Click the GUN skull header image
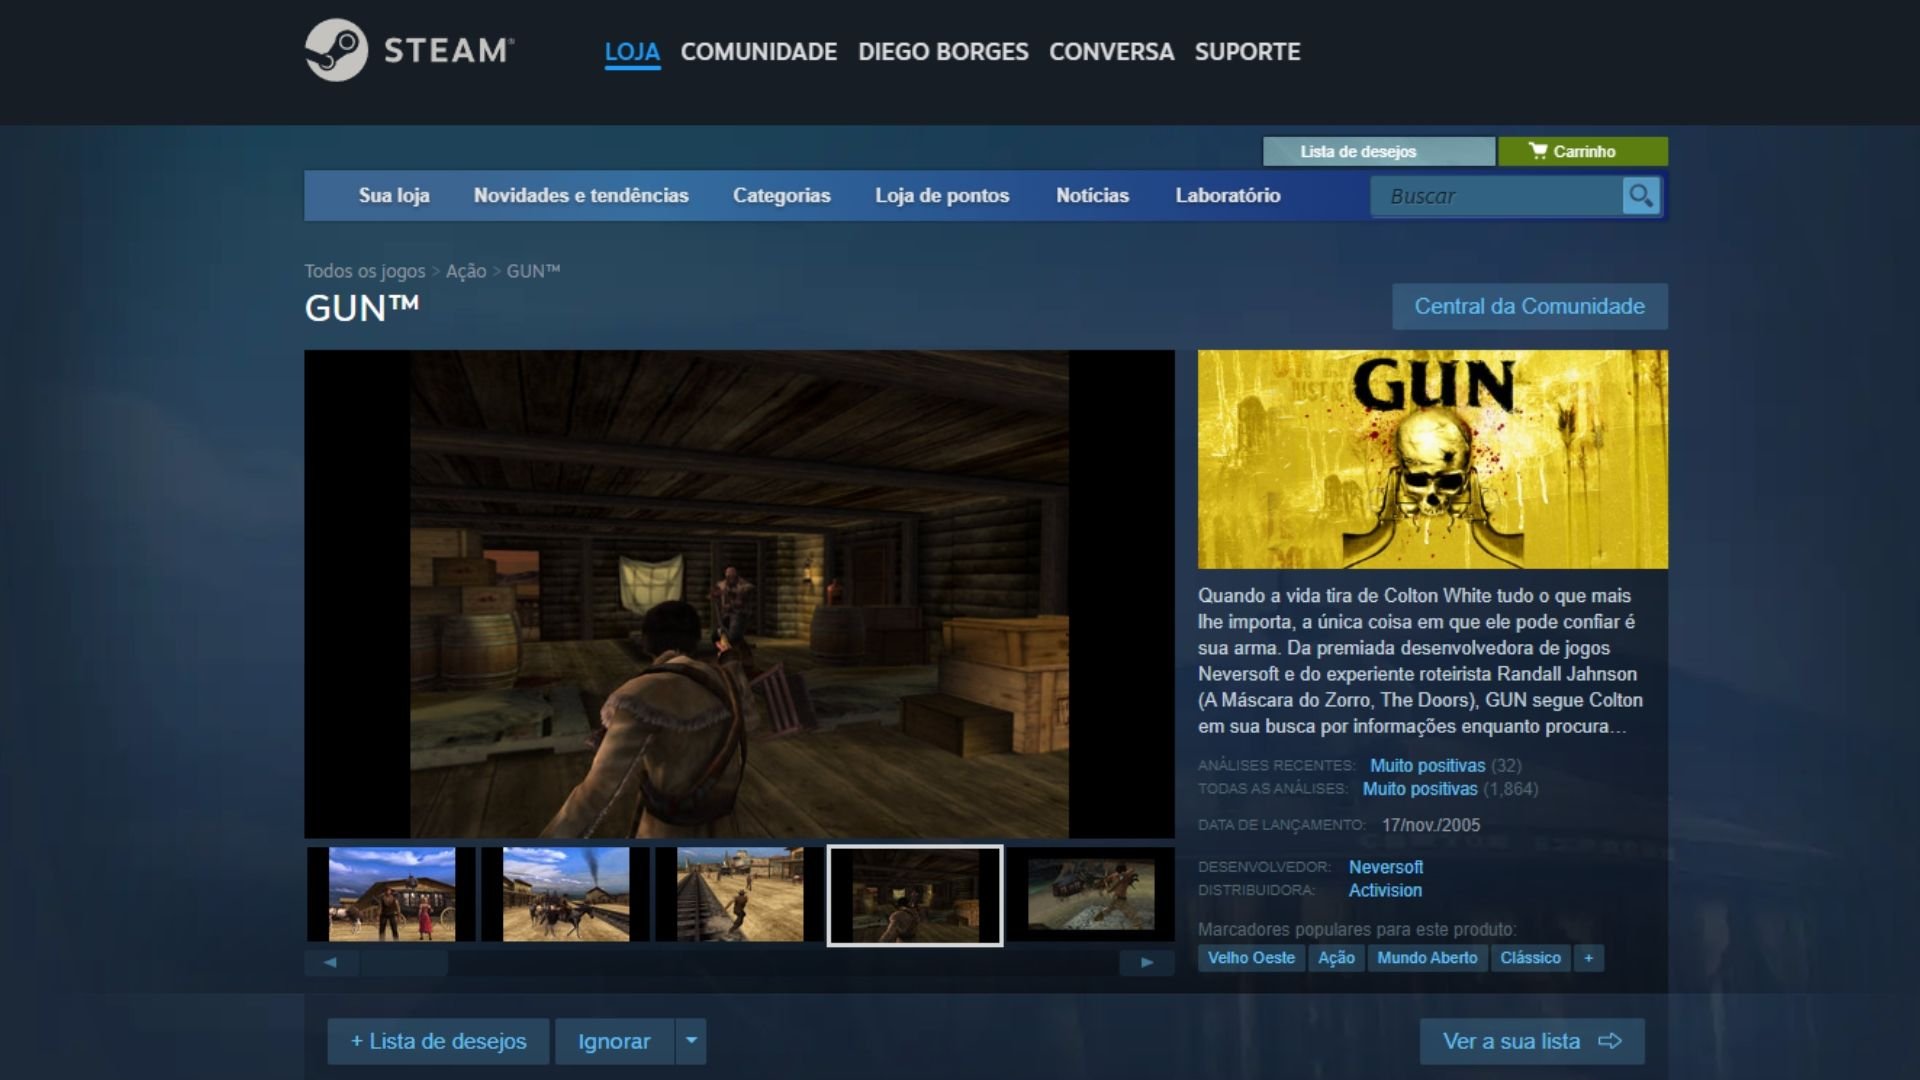 click(x=1433, y=459)
